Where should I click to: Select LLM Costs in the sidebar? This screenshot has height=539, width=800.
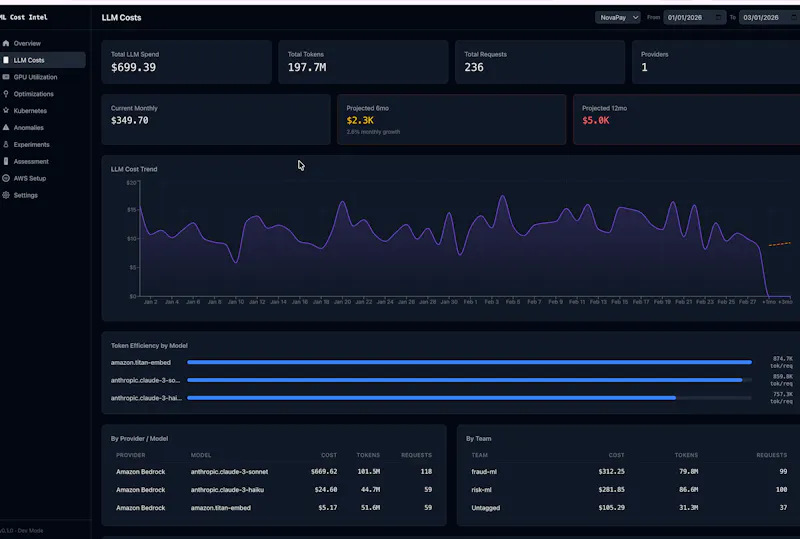(x=43, y=60)
